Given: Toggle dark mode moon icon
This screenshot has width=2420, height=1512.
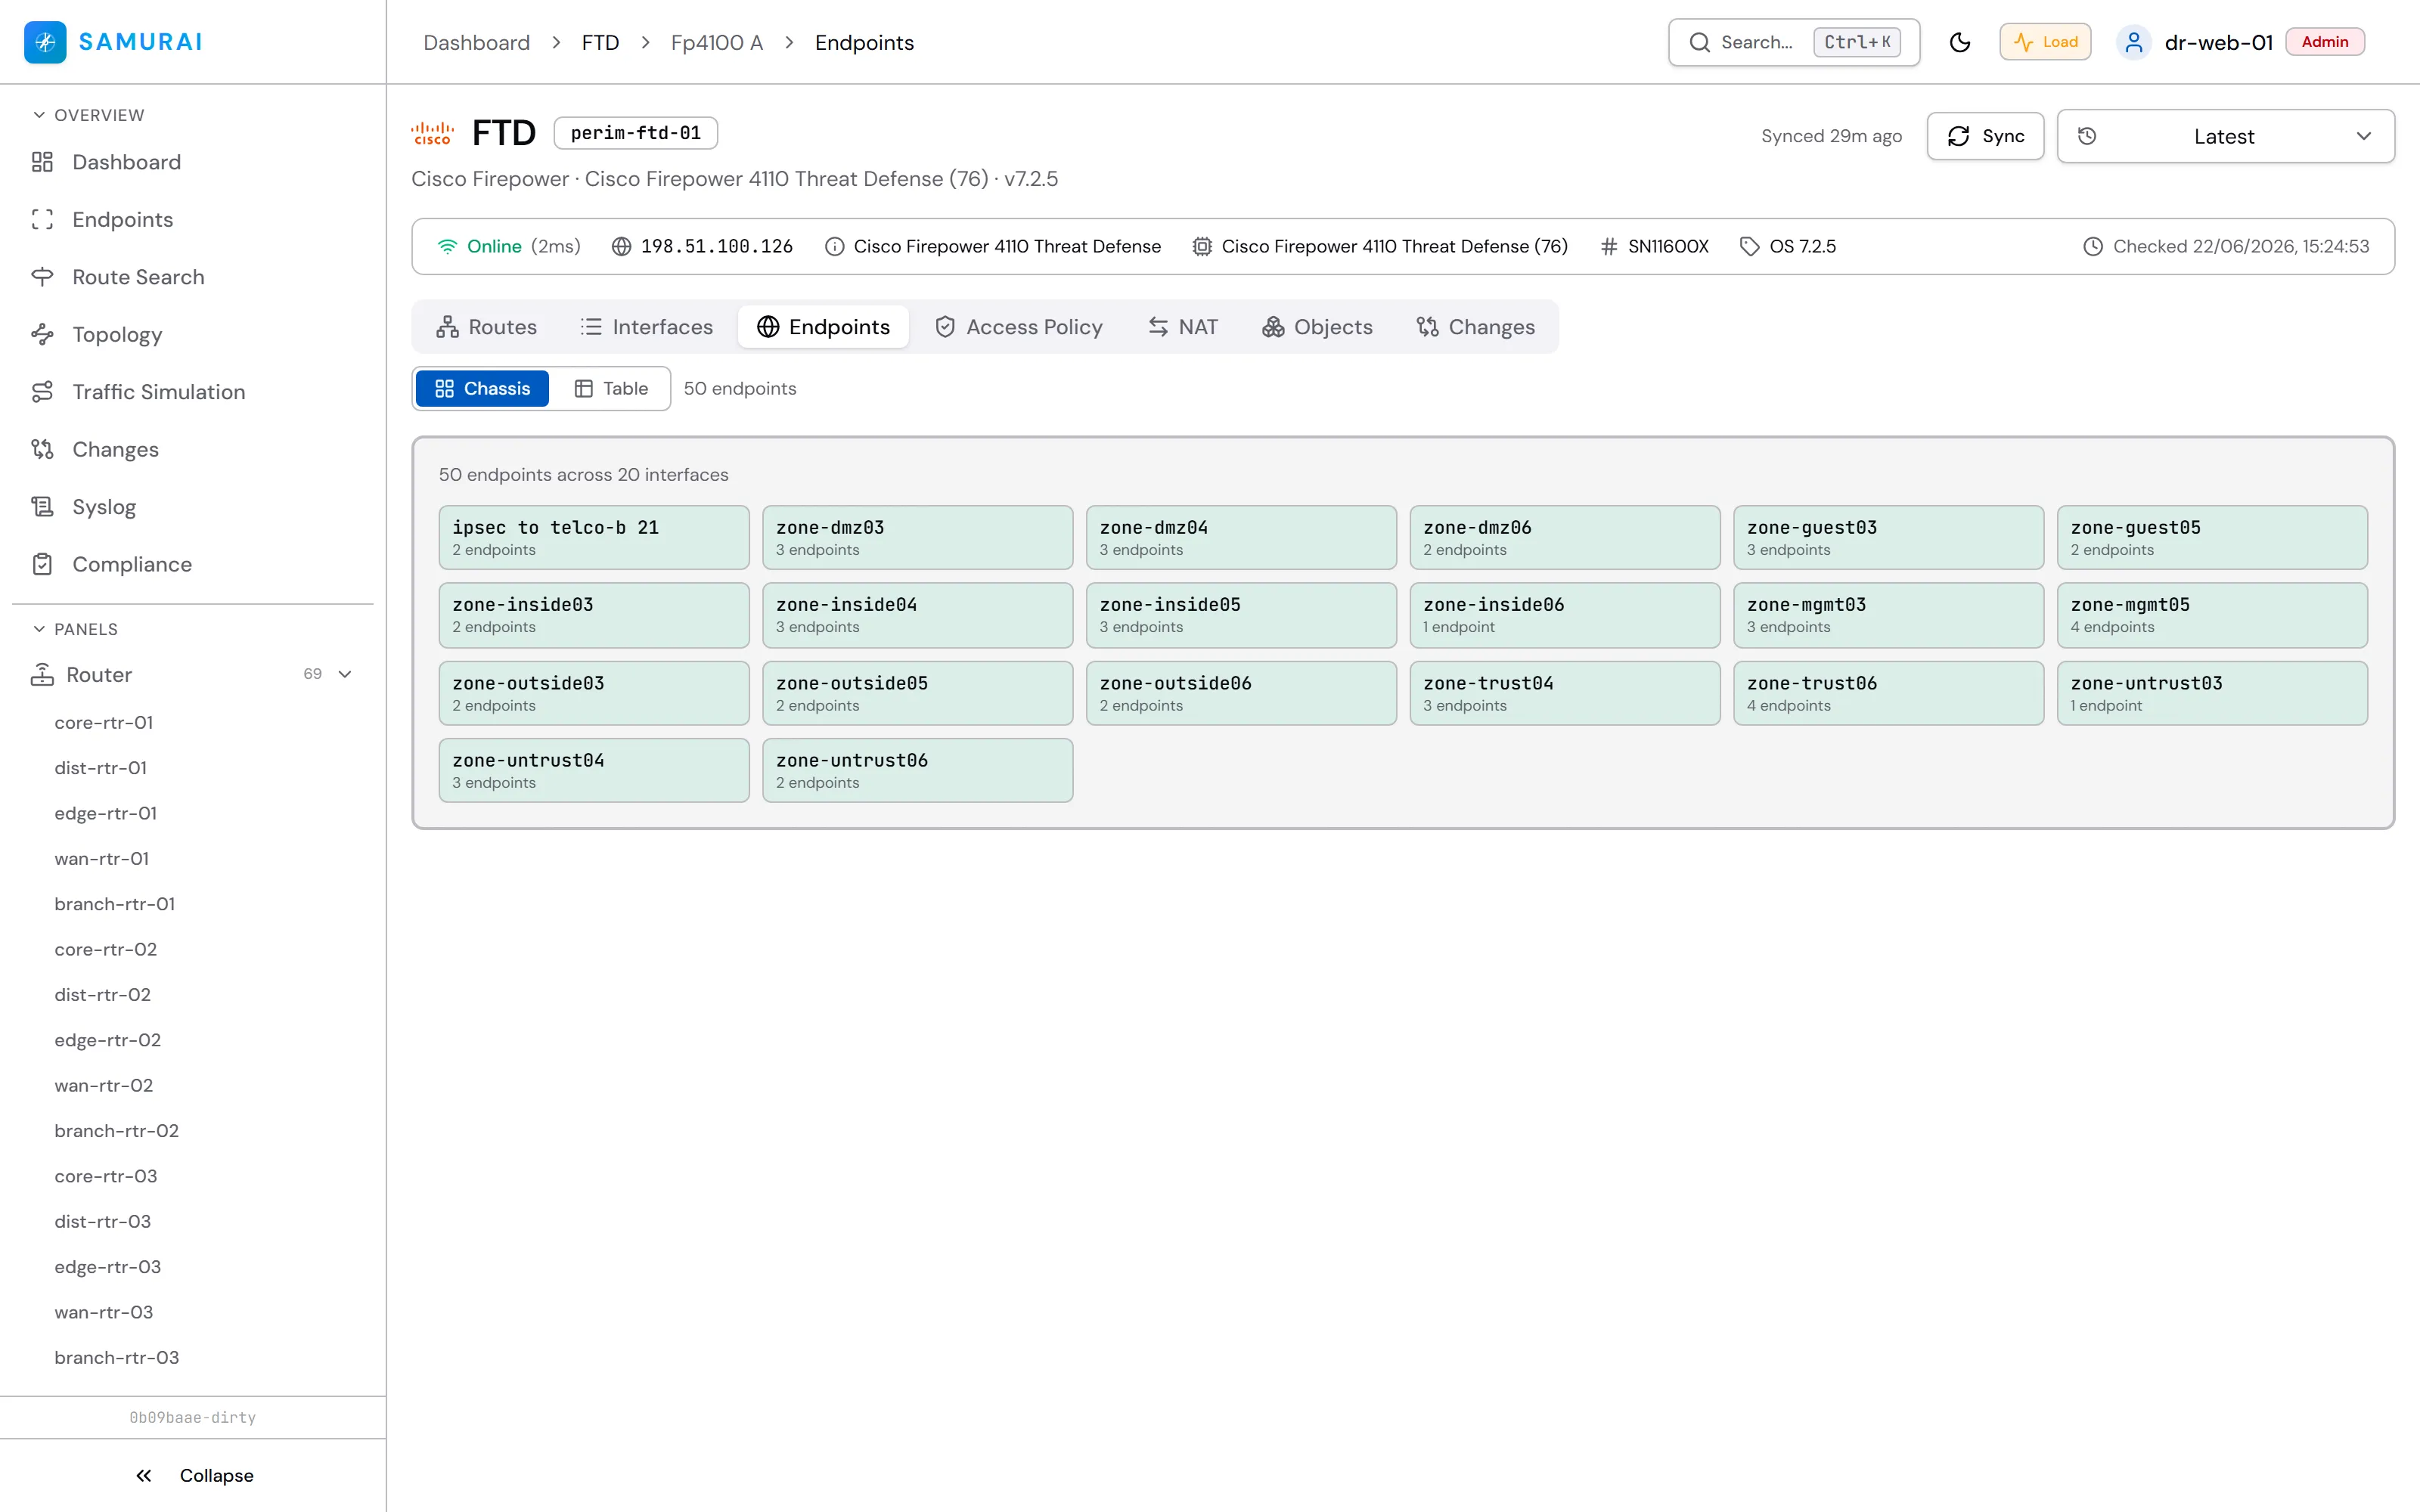Looking at the screenshot, I should 1960,42.
